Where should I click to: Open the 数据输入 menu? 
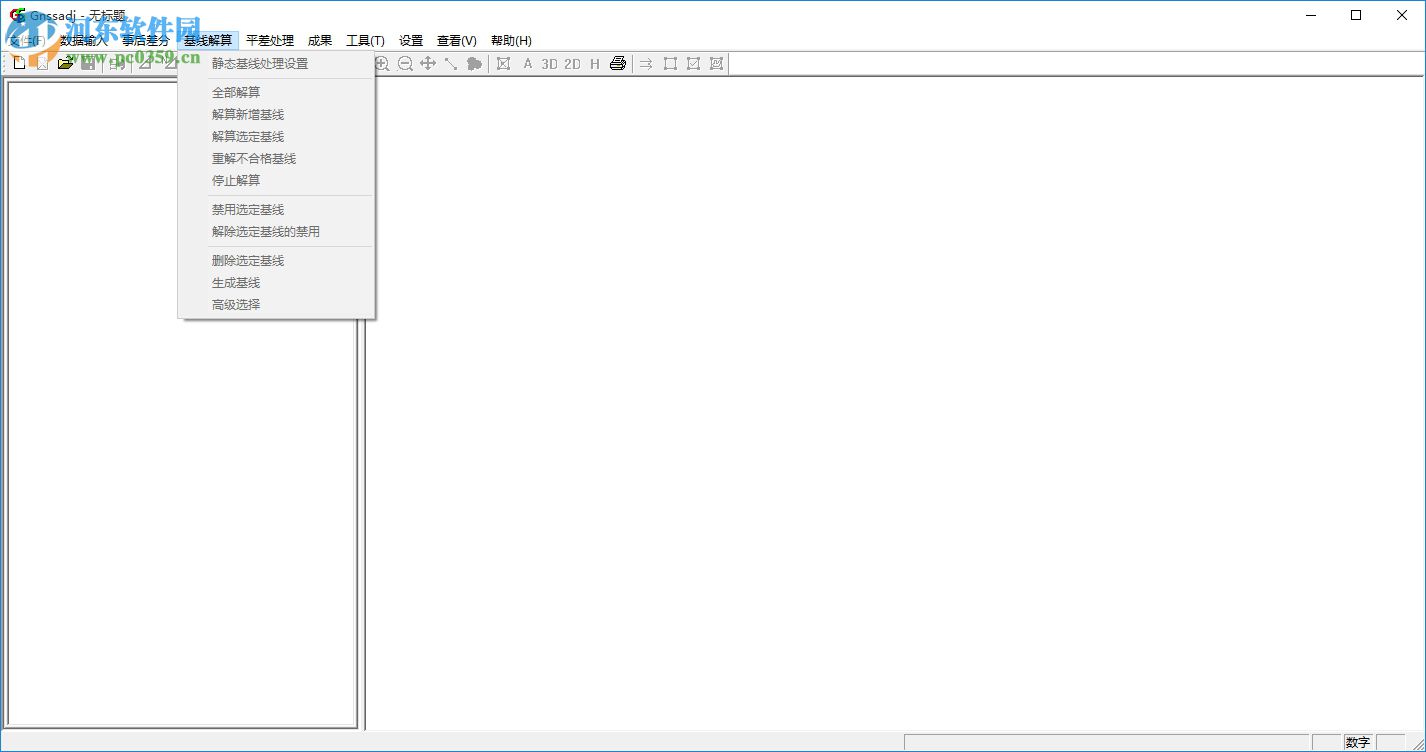83,41
